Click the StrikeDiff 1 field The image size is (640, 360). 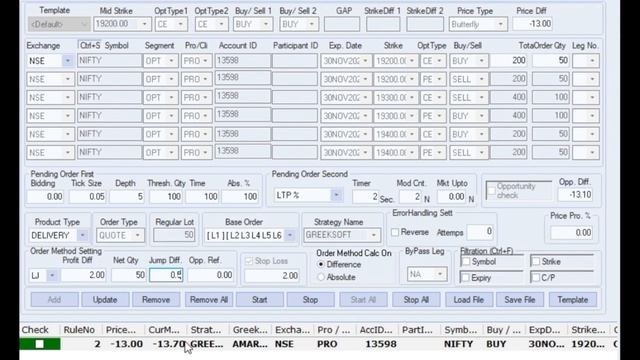(383, 24)
